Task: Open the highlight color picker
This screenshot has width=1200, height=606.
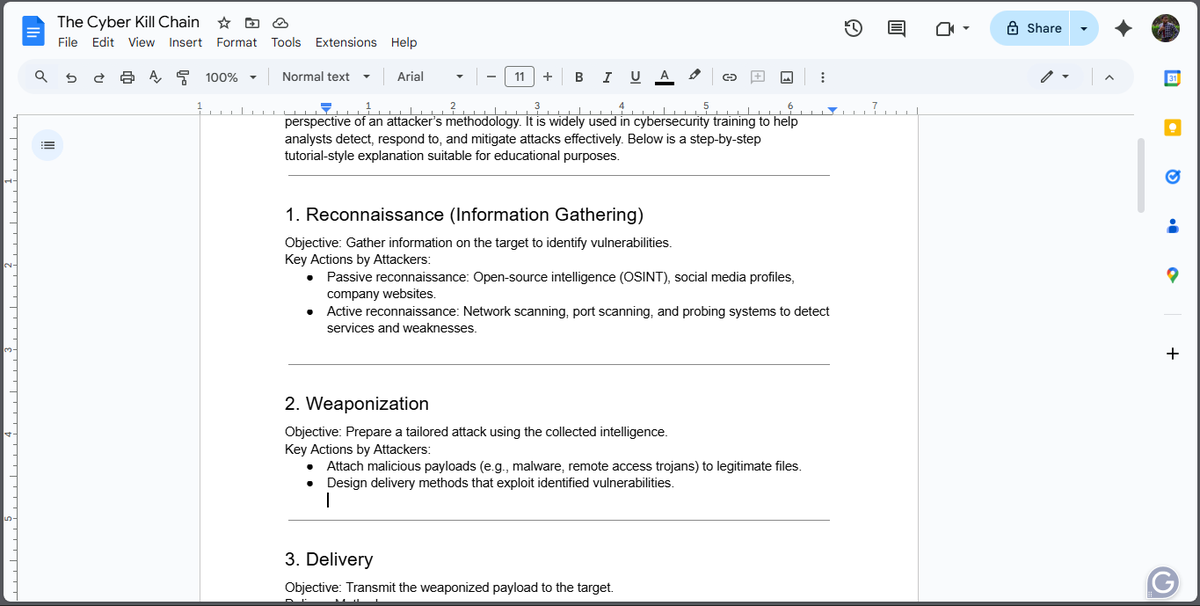Action: (695, 77)
